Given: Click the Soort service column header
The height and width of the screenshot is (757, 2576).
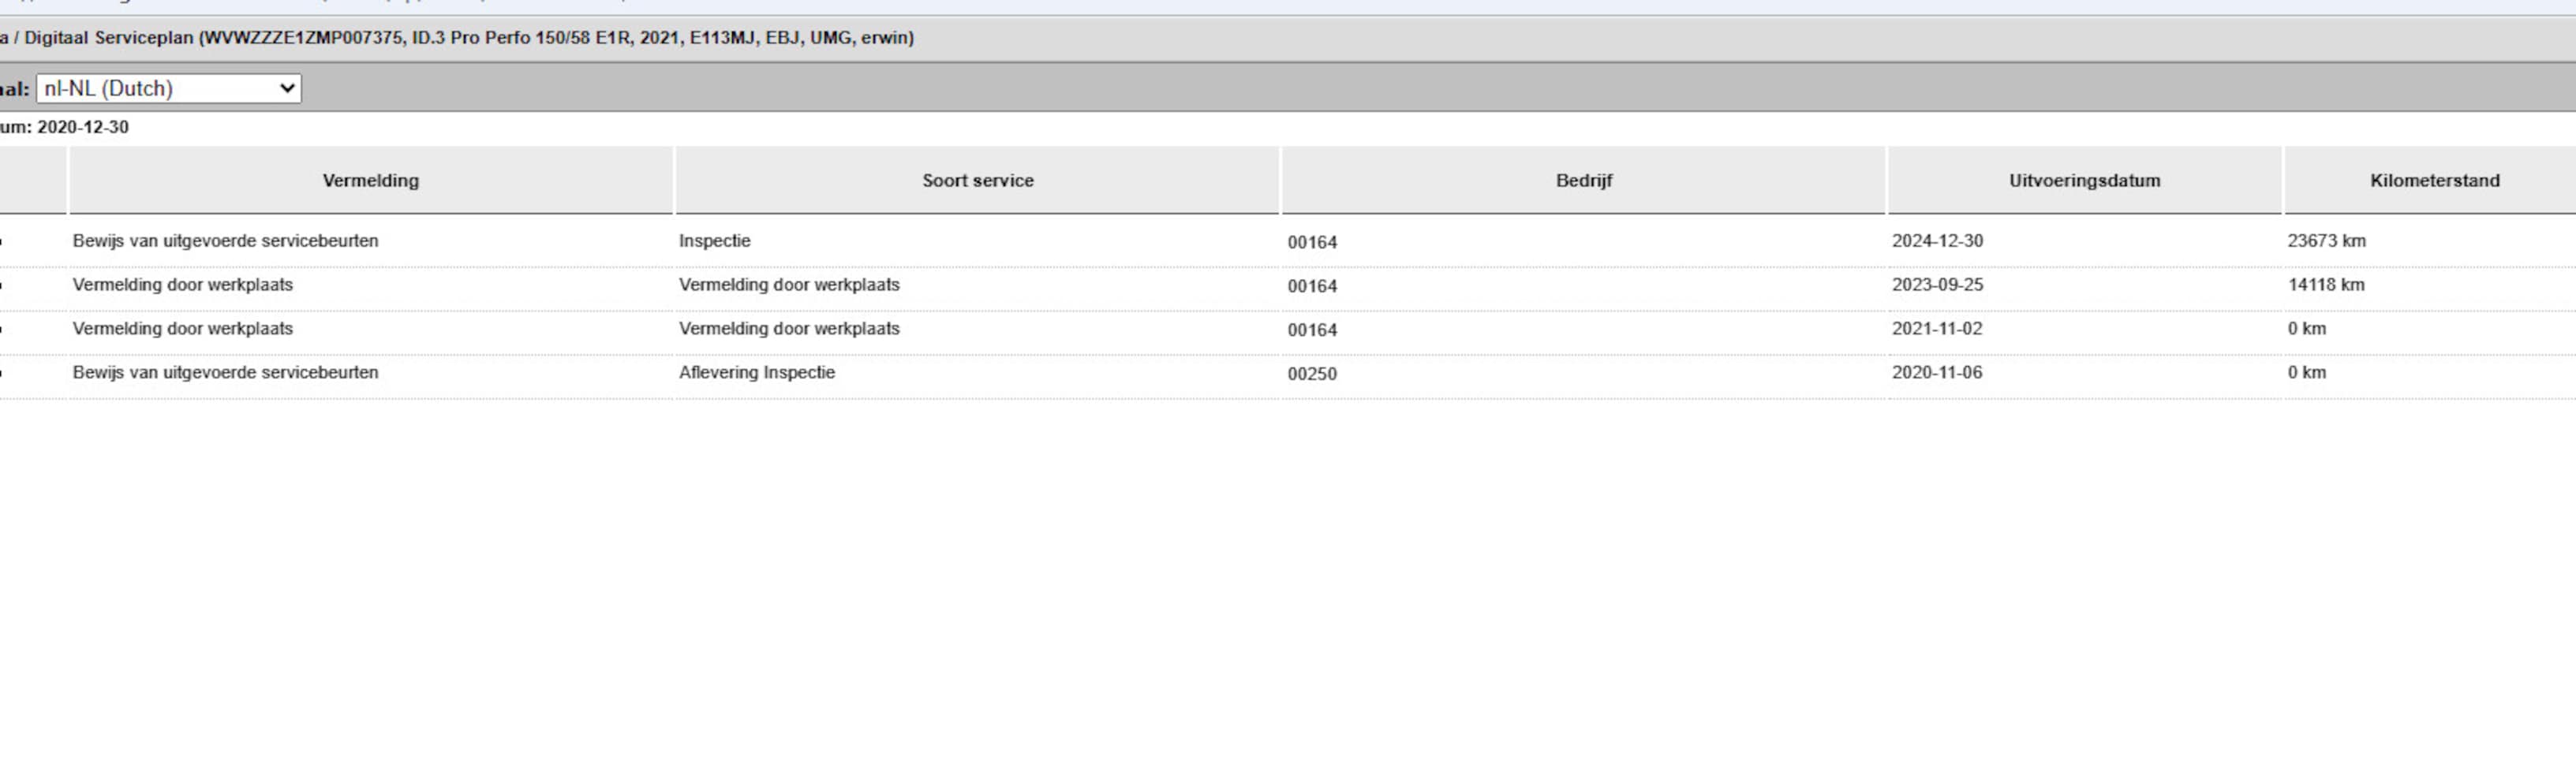Looking at the screenshot, I should click(977, 181).
